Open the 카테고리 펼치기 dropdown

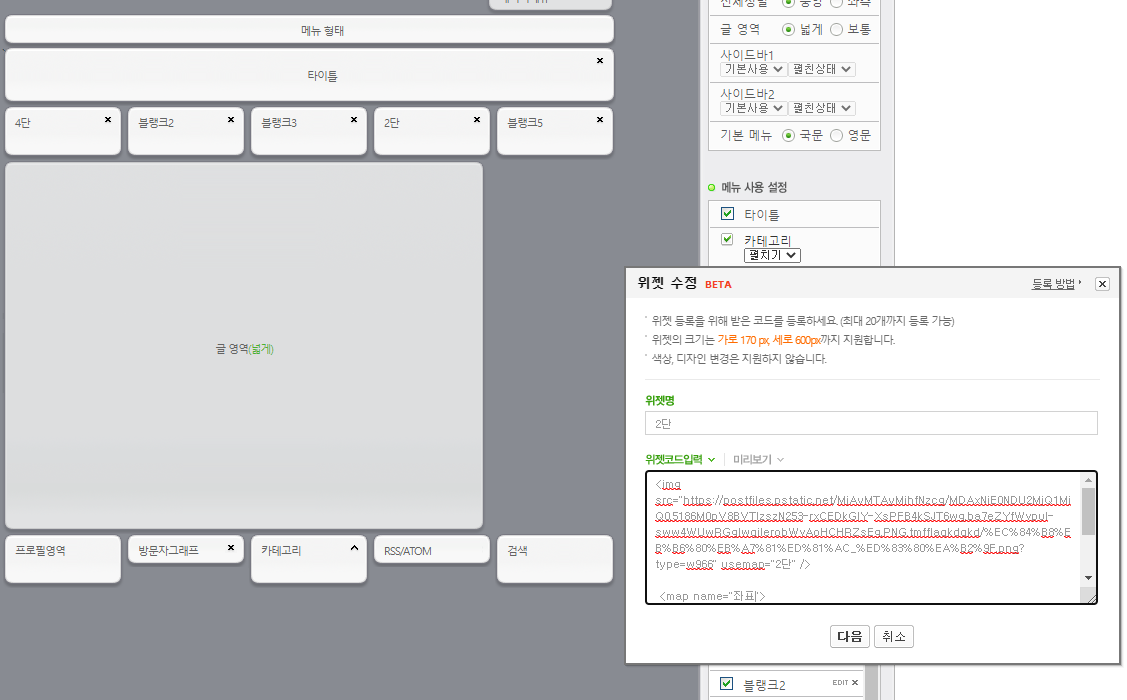pos(772,255)
